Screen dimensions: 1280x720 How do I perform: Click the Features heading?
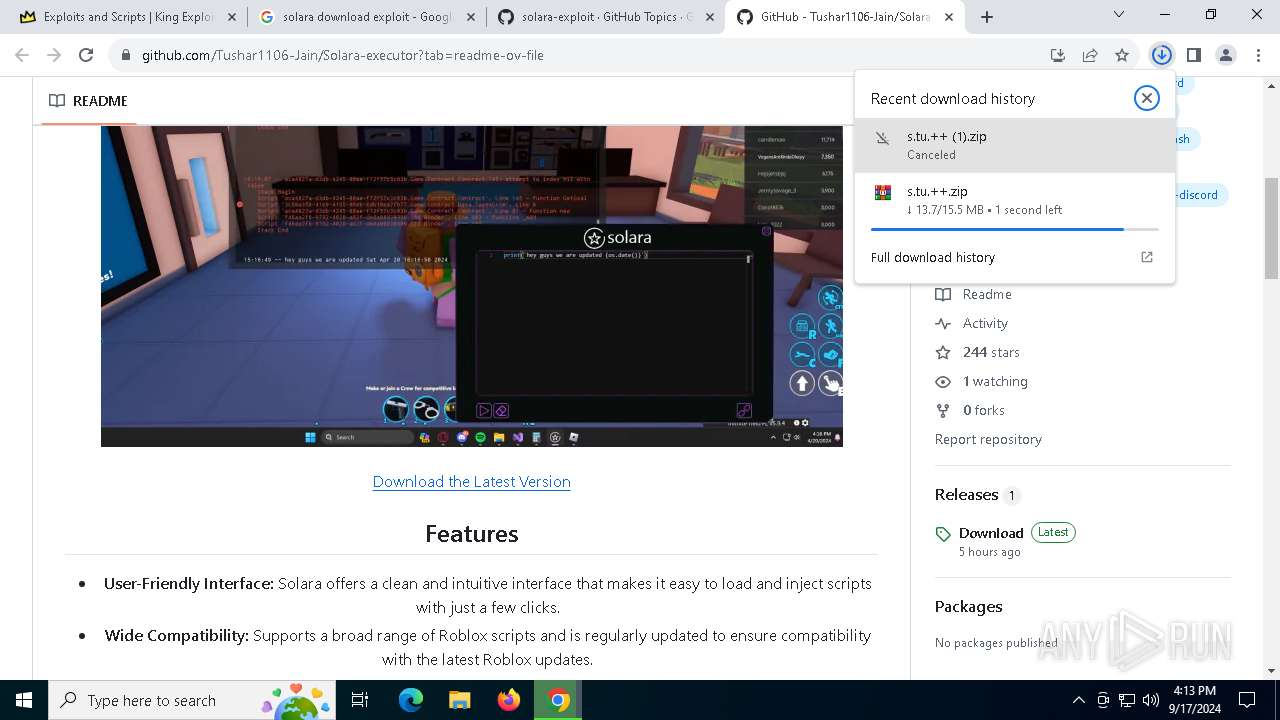pyautogui.click(x=471, y=534)
